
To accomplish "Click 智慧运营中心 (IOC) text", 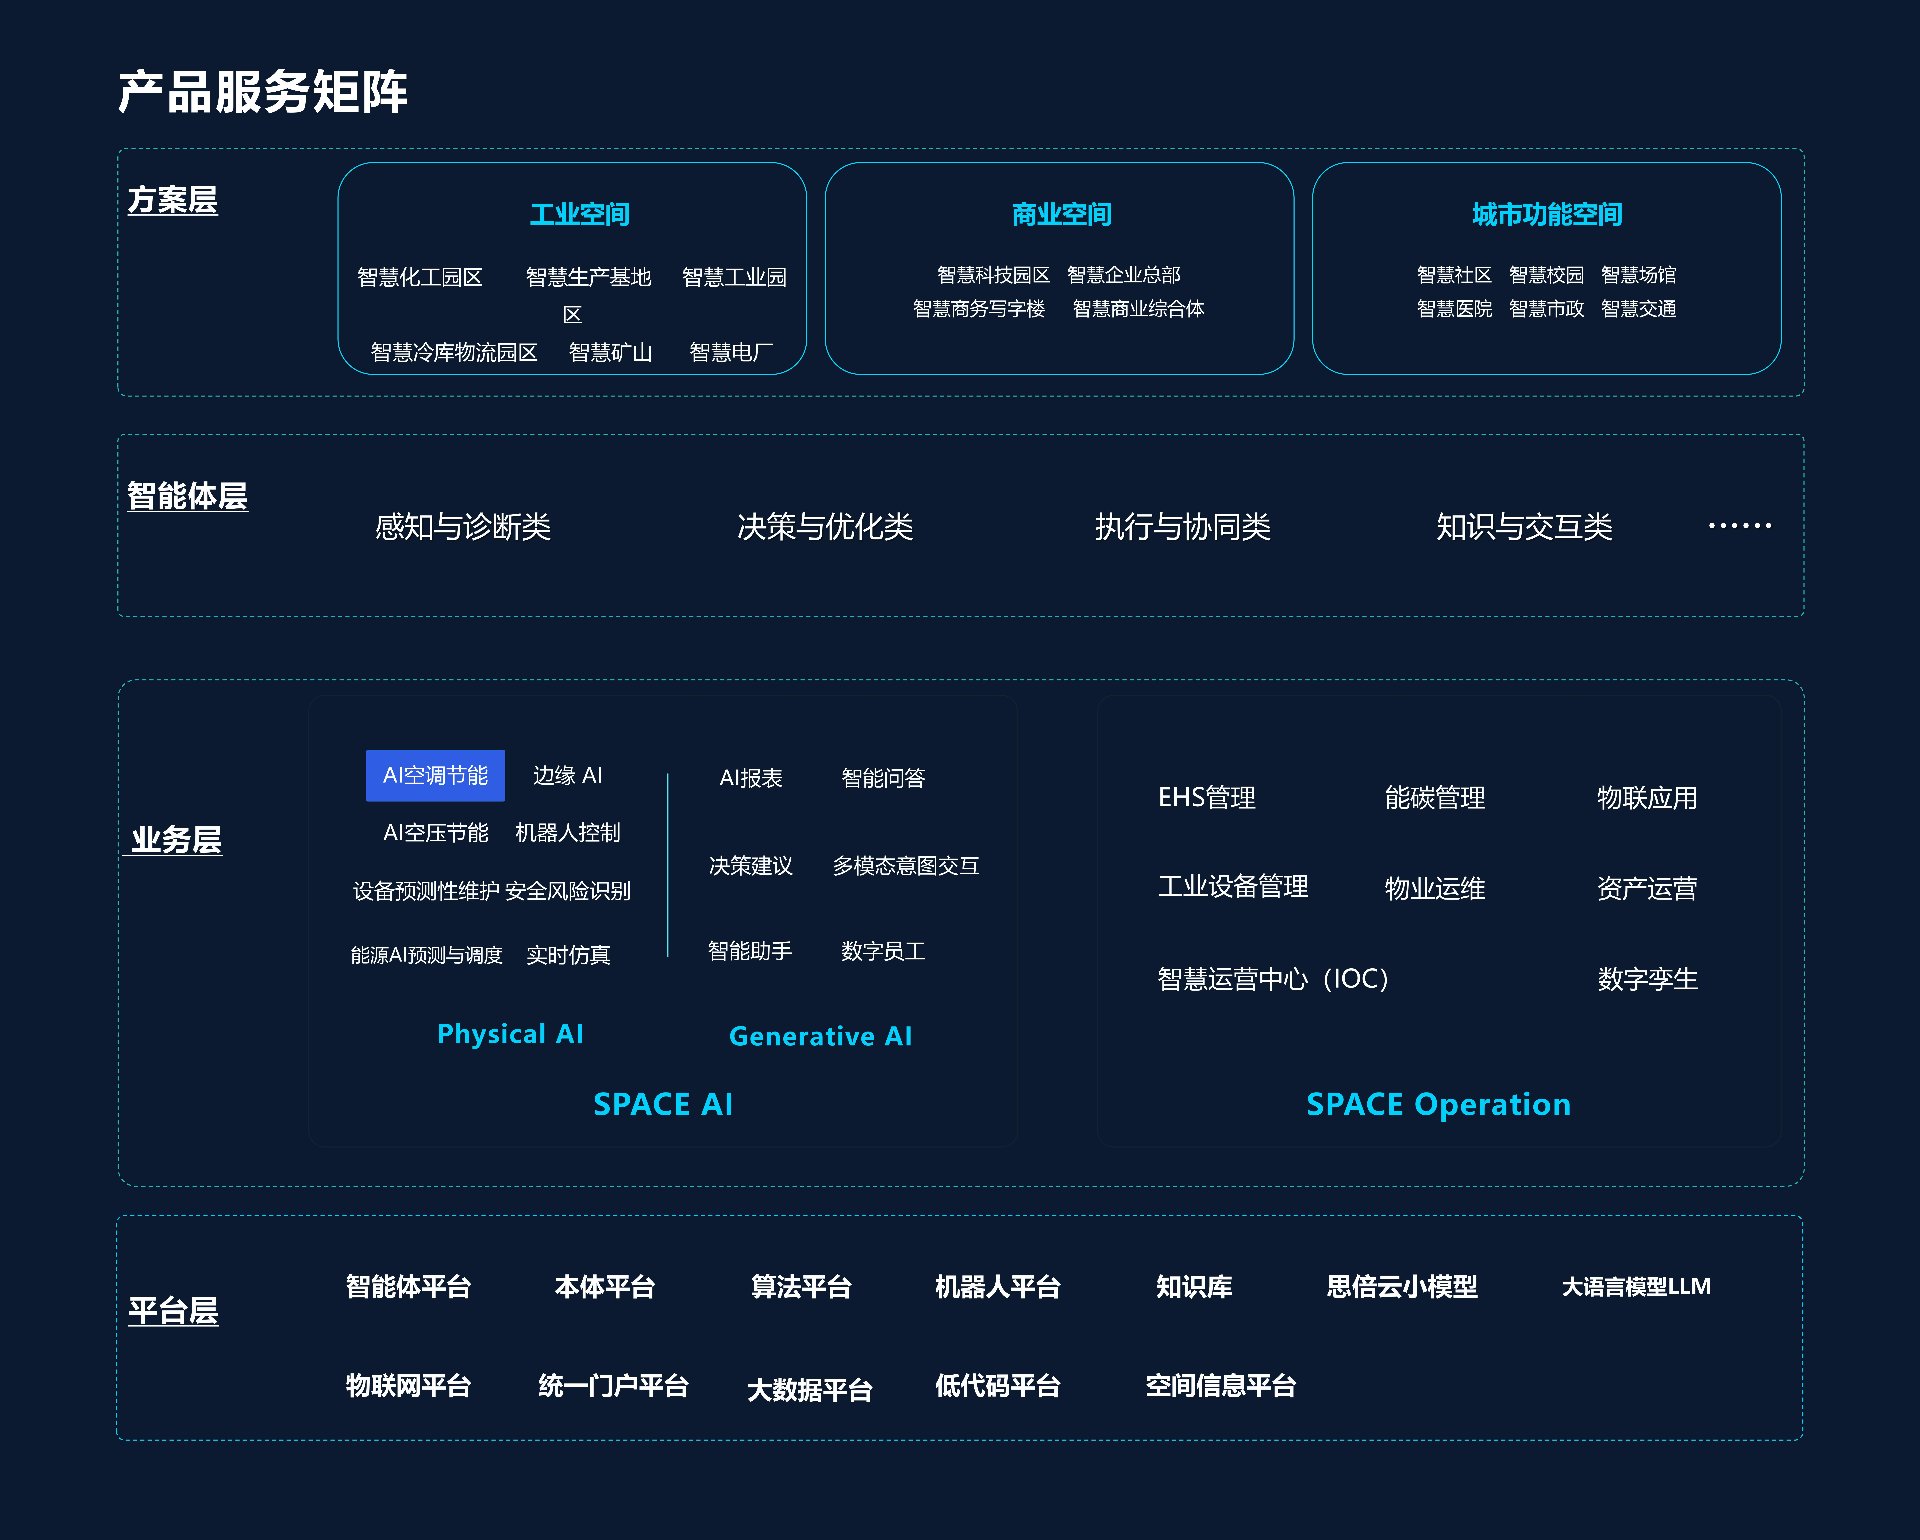I will point(1273,979).
